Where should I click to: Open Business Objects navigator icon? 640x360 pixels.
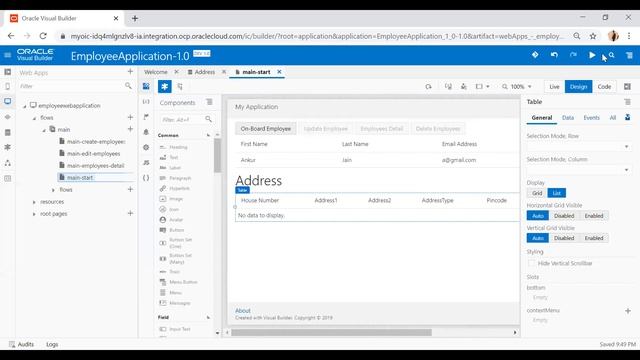[7, 132]
